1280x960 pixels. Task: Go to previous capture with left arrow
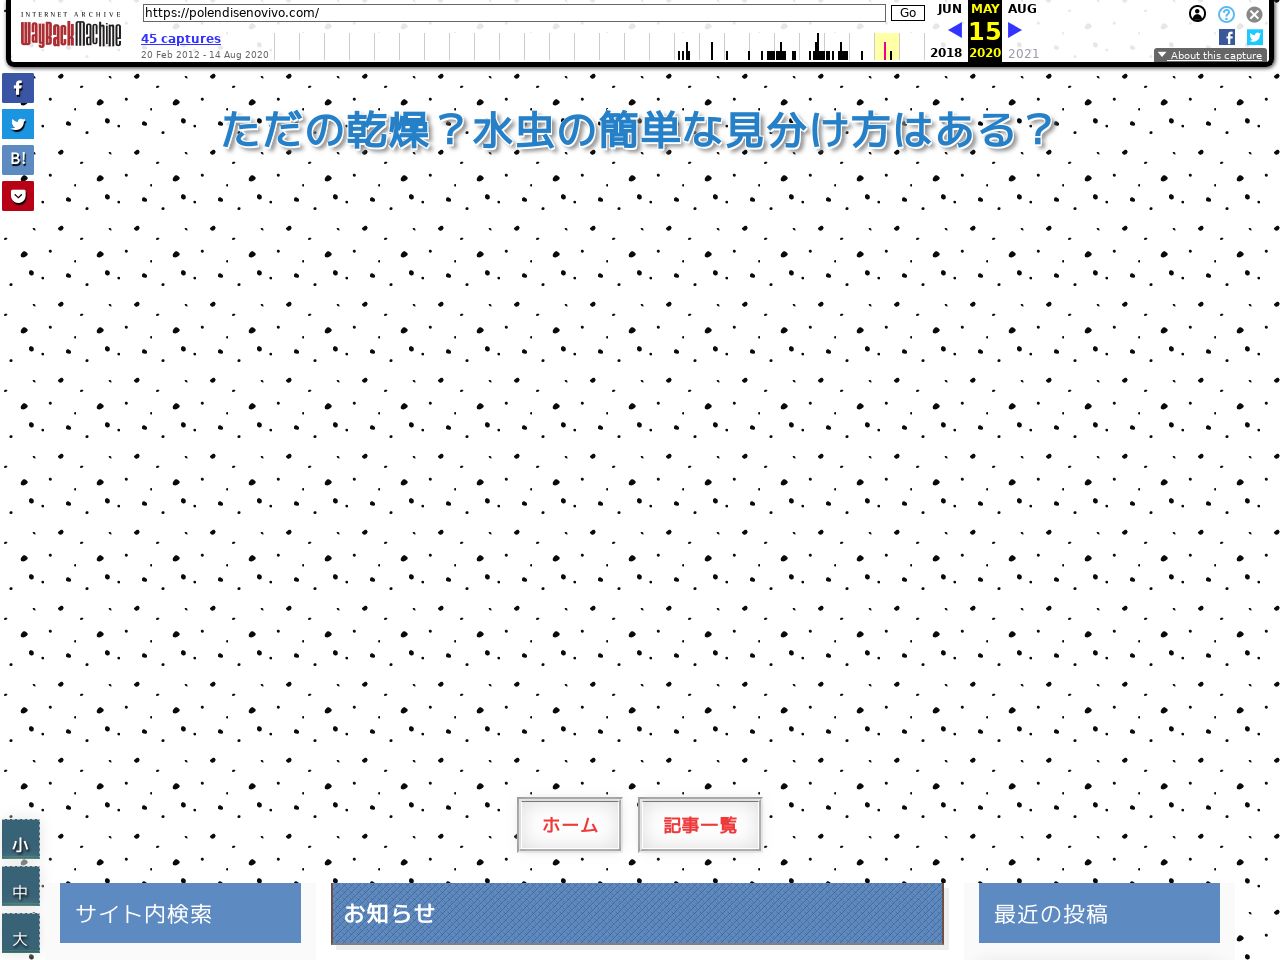click(x=955, y=31)
